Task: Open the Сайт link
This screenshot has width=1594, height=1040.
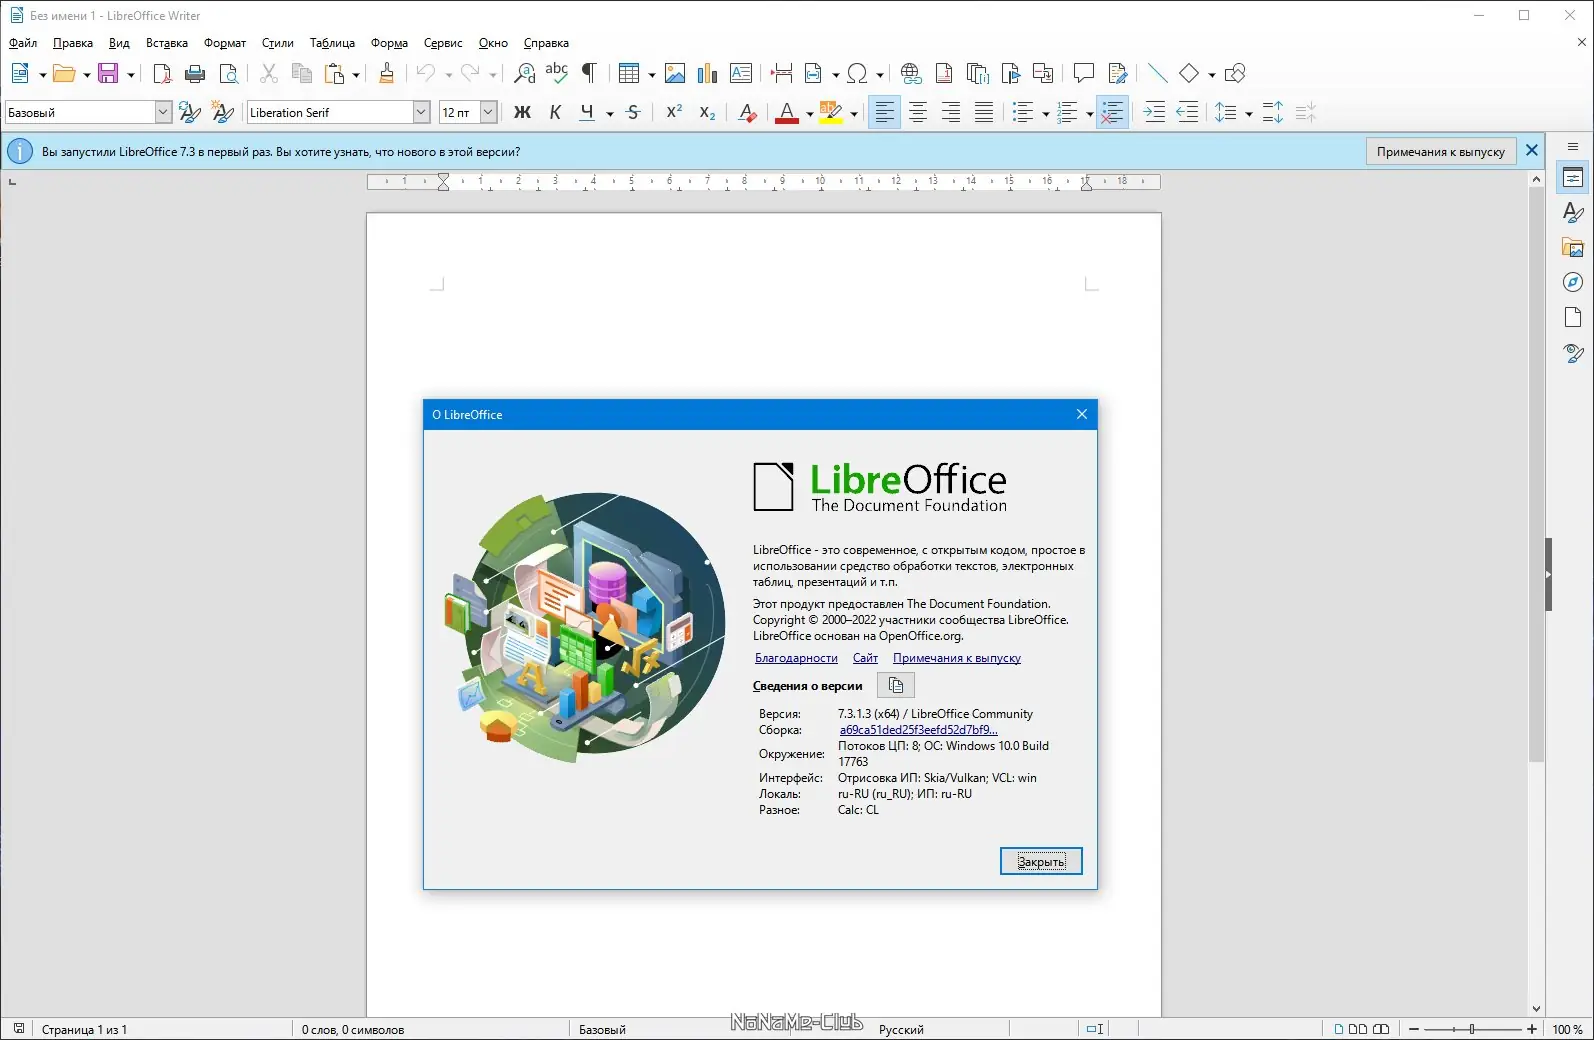Action: (x=865, y=658)
